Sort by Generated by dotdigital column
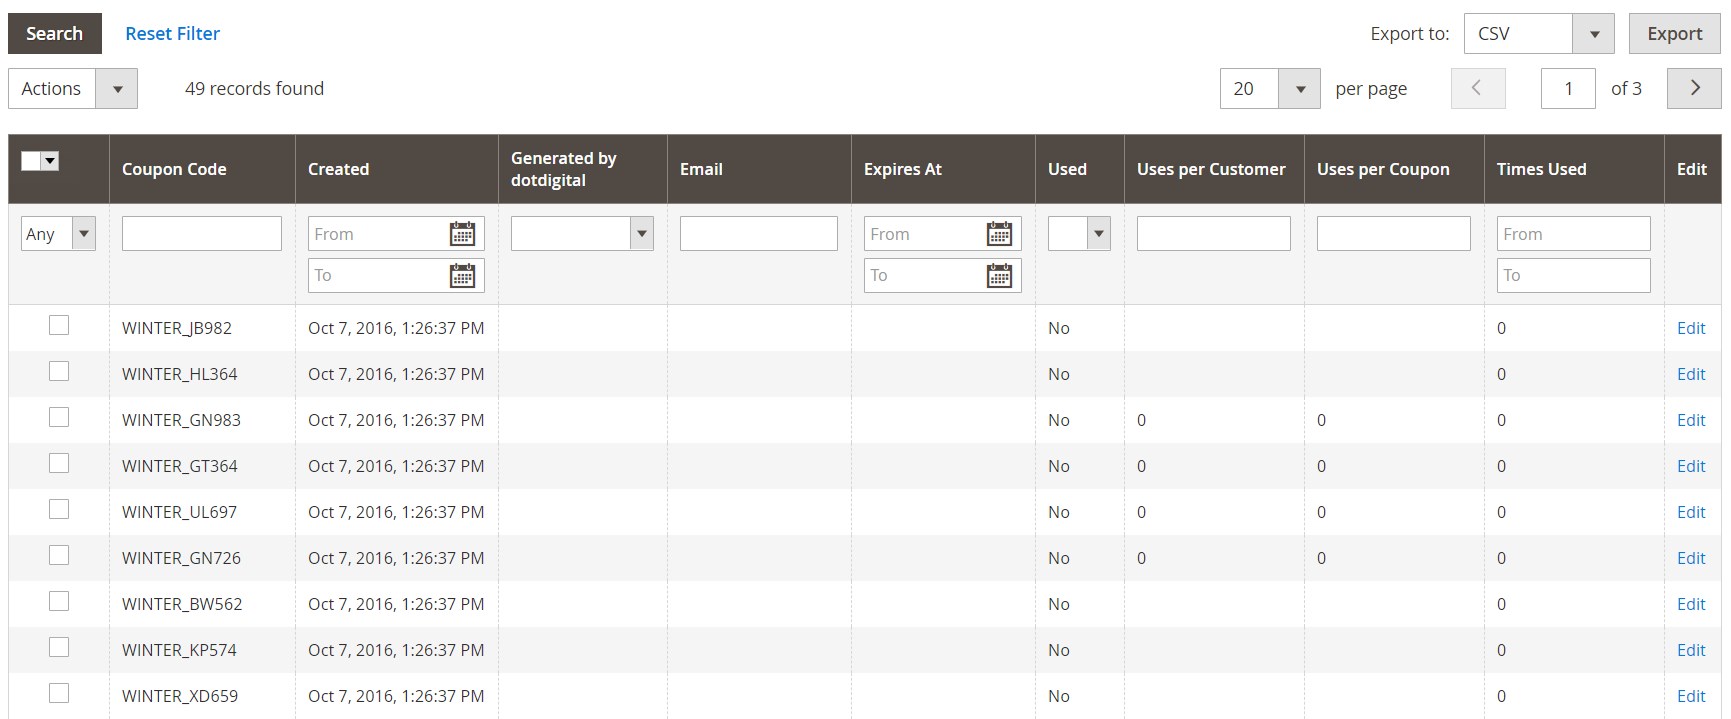This screenshot has width=1731, height=719. 563,169
